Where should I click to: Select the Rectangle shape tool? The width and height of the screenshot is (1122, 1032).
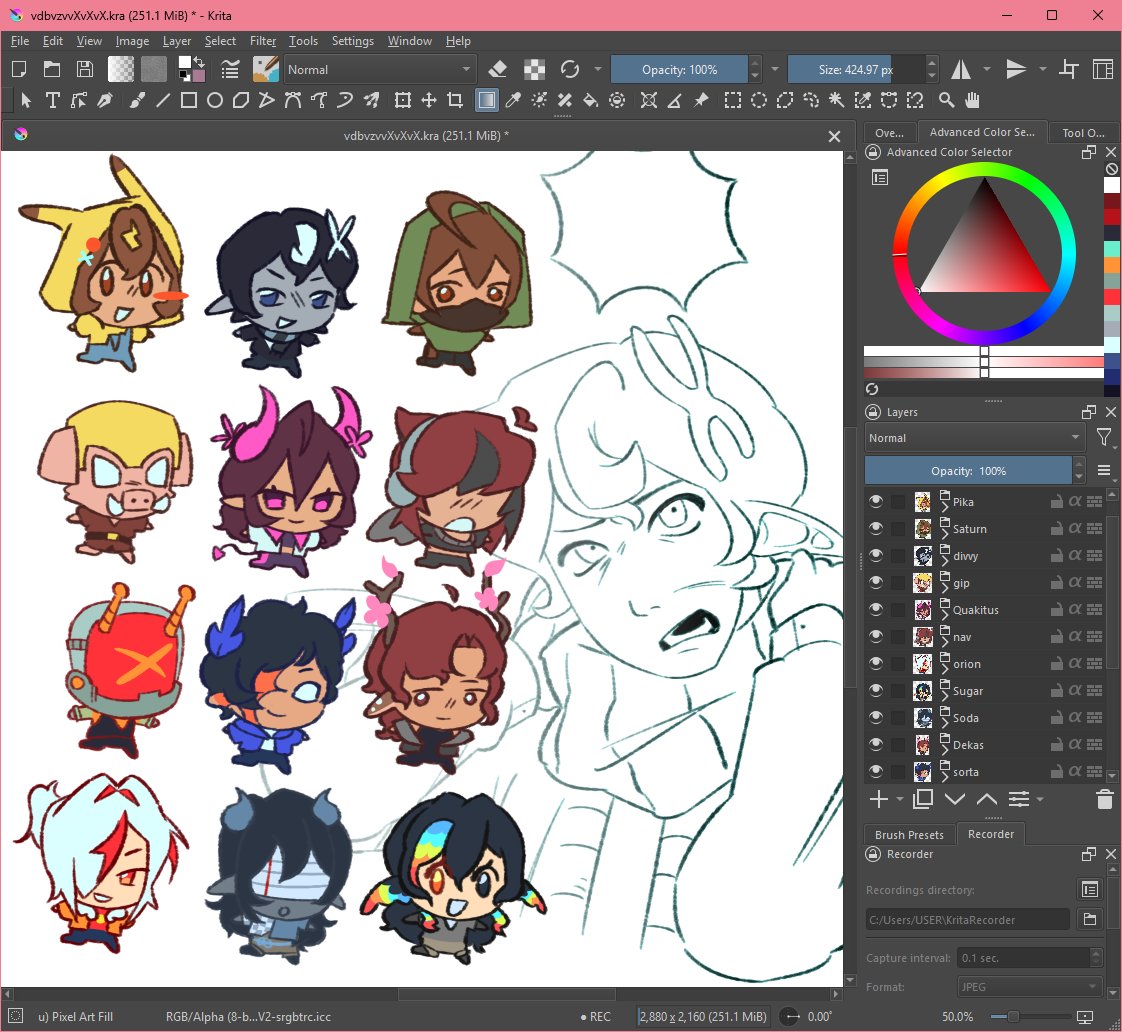[x=189, y=100]
